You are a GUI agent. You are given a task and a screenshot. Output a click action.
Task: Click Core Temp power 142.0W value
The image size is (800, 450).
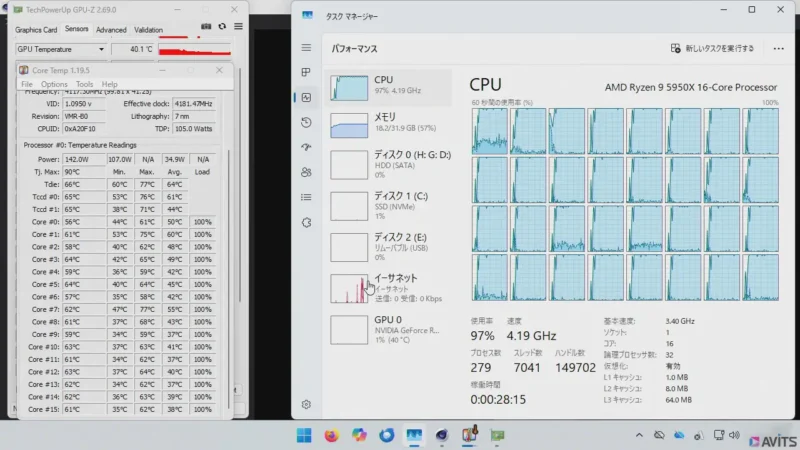[84, 159]
